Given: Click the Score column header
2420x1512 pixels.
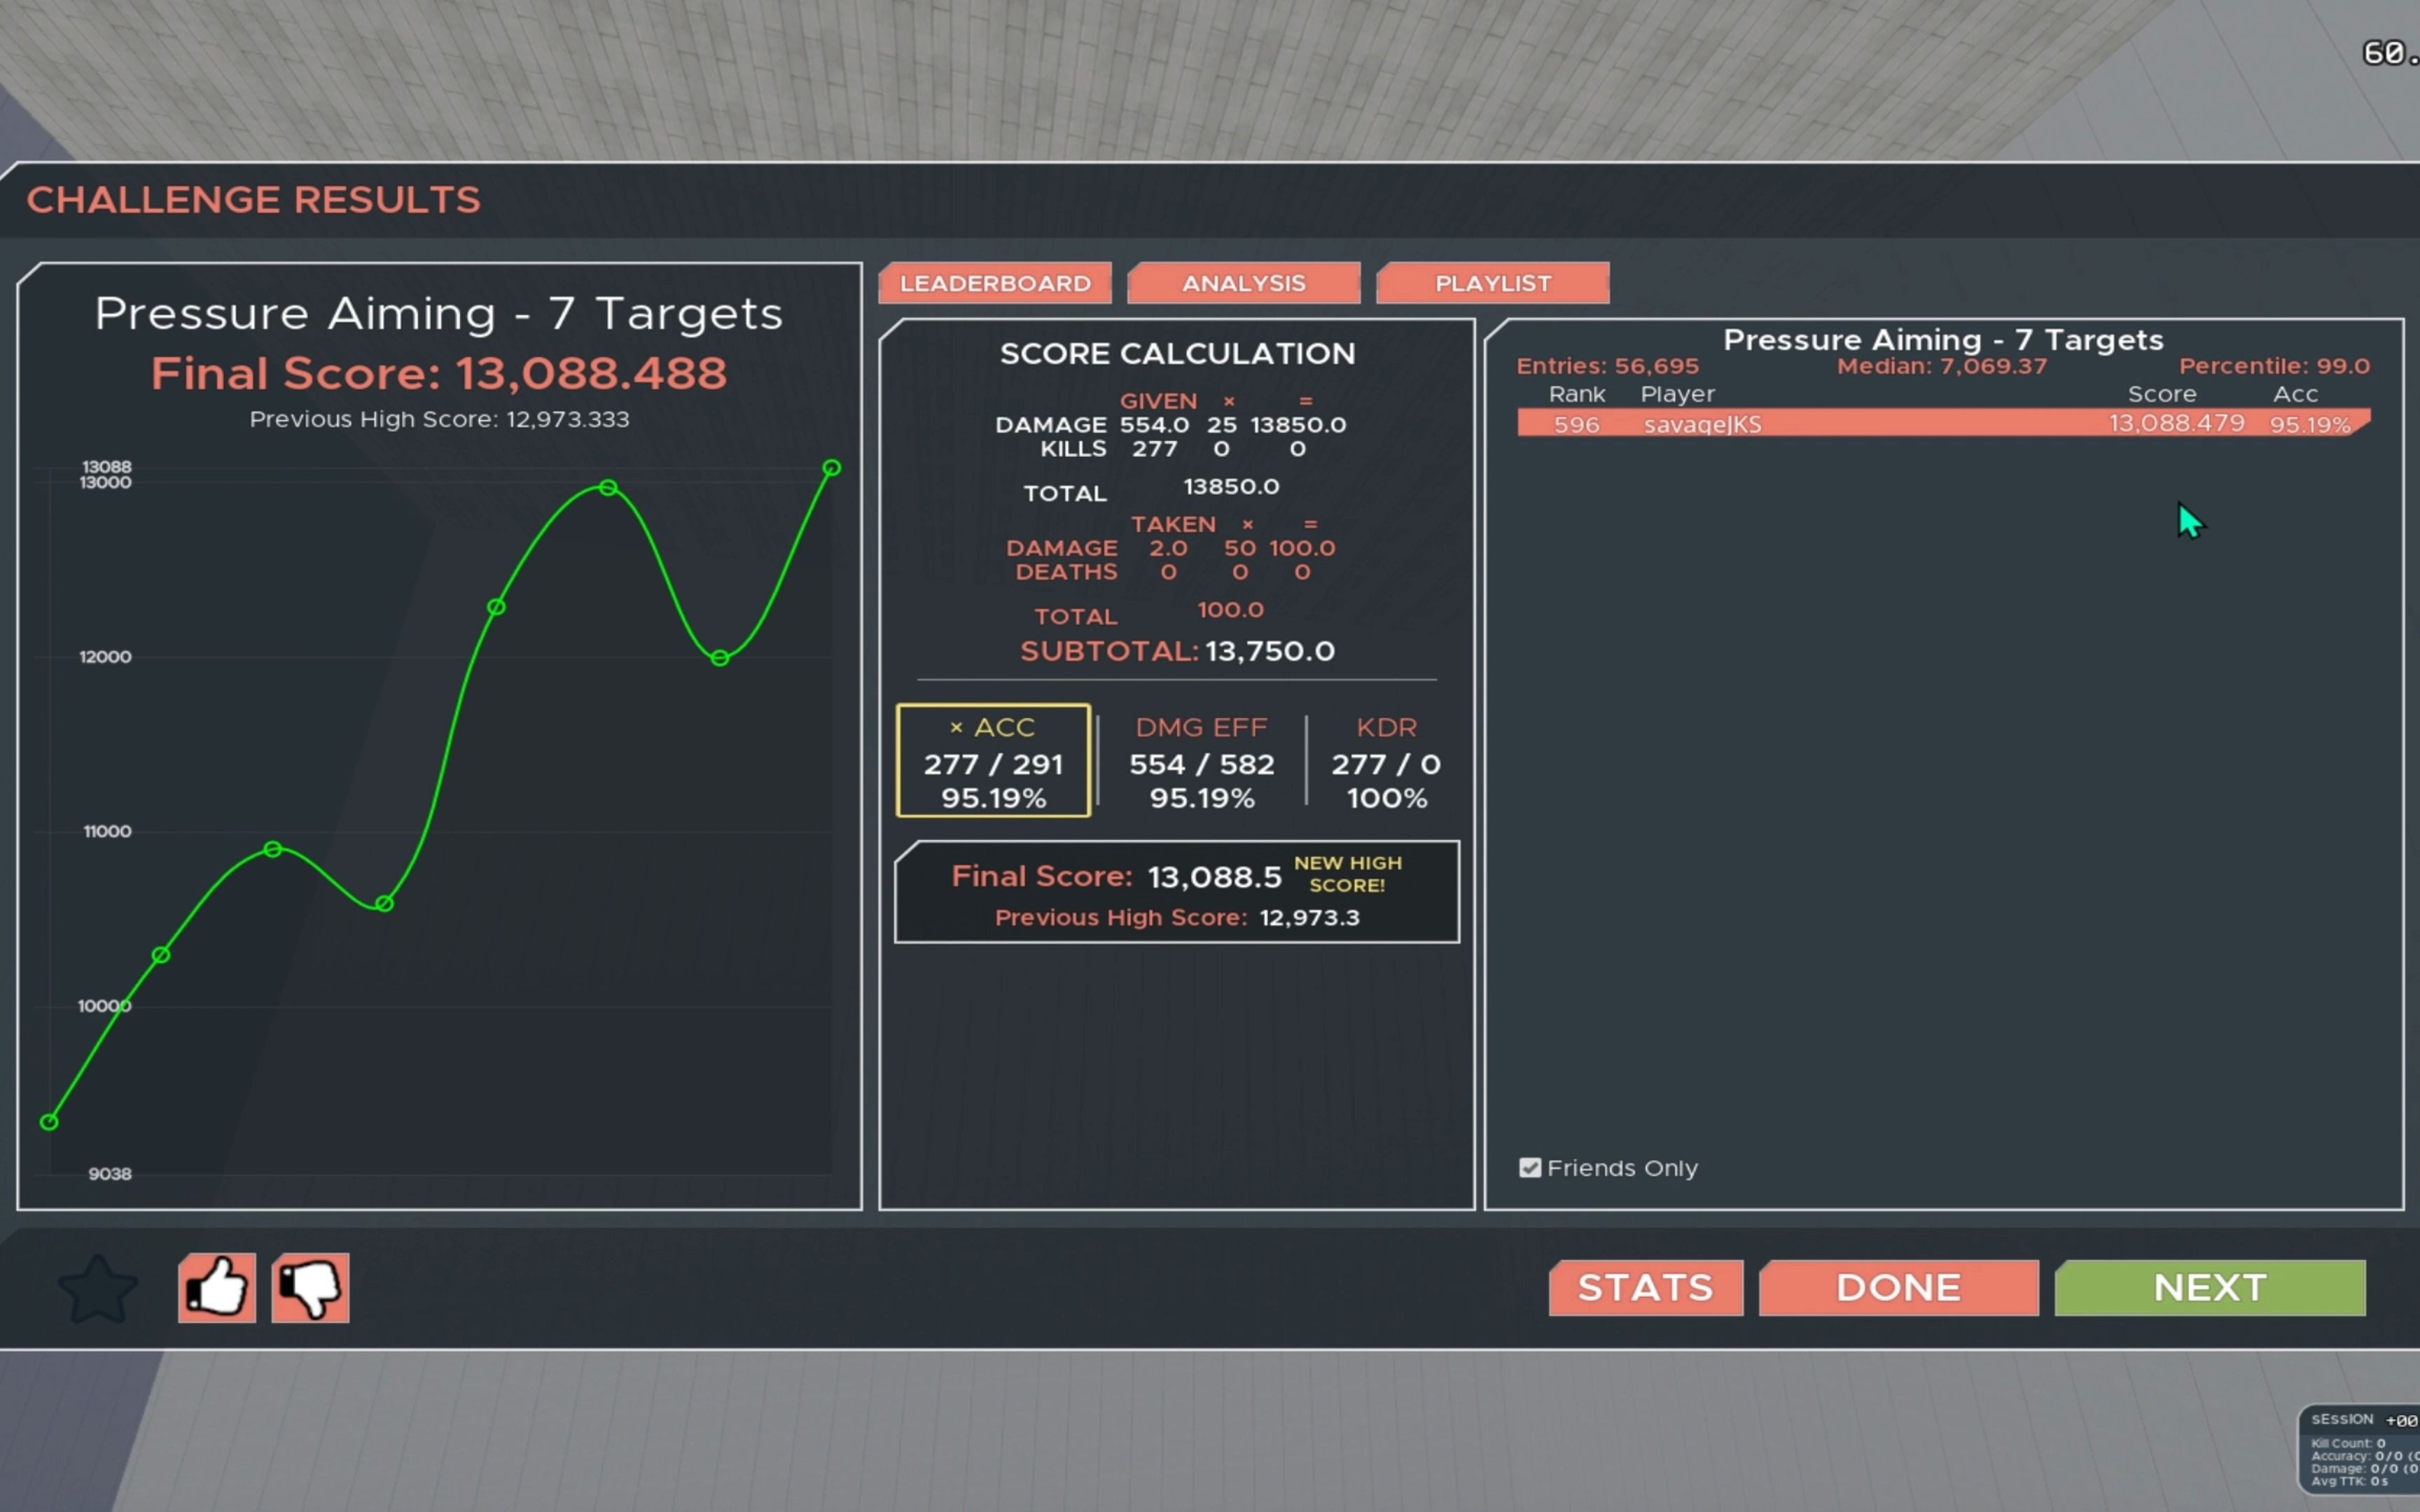Looking at the screenshot, I should point(2161,394).
